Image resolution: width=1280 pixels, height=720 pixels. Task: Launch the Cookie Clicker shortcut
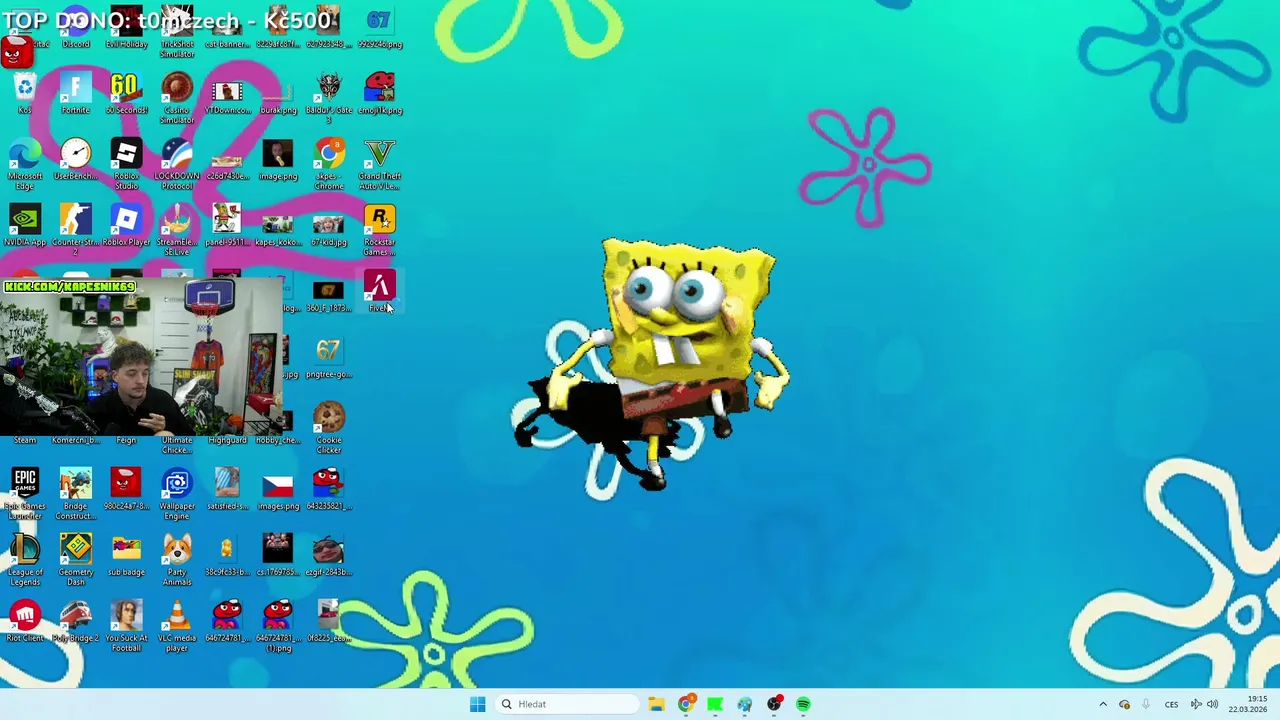pos(329,429)
